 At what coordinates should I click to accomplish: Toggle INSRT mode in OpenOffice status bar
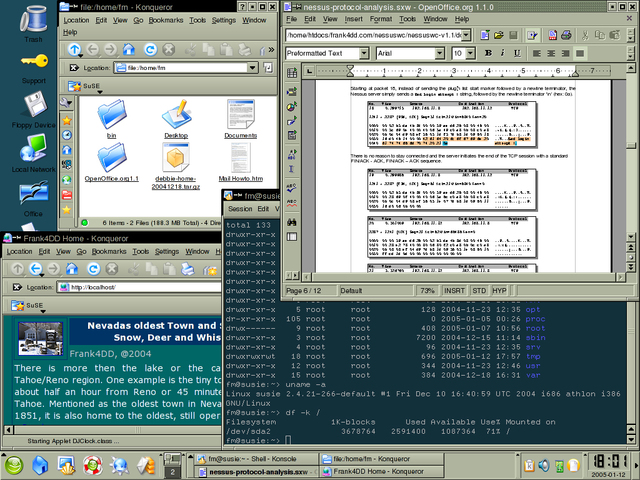click(454, 291)
